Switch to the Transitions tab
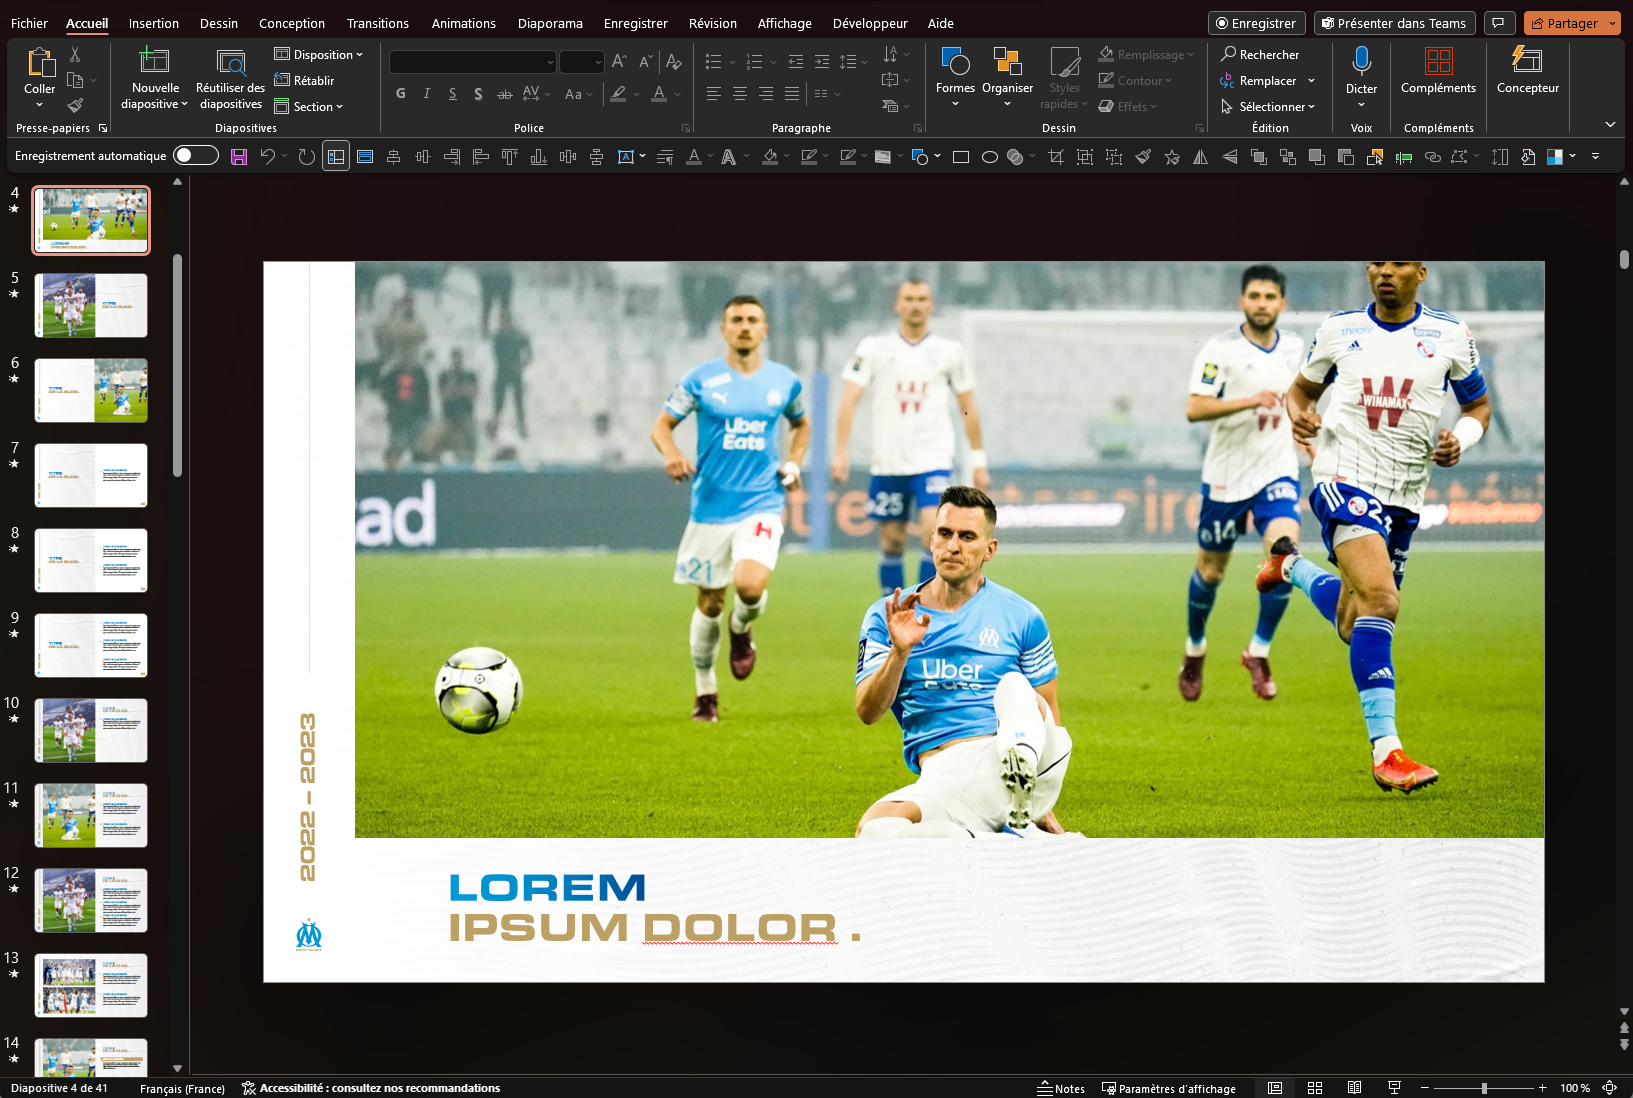The height and width of the screenshot is (1098, 1633). tap(378, 23)
